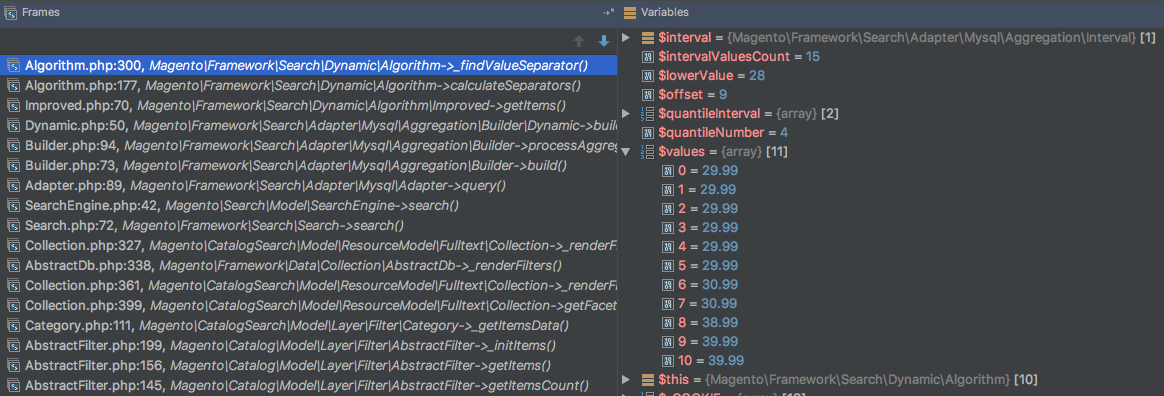Select the $offset variable icon
The height and width of the screenshot is (396, 1164).
(647, 94)
